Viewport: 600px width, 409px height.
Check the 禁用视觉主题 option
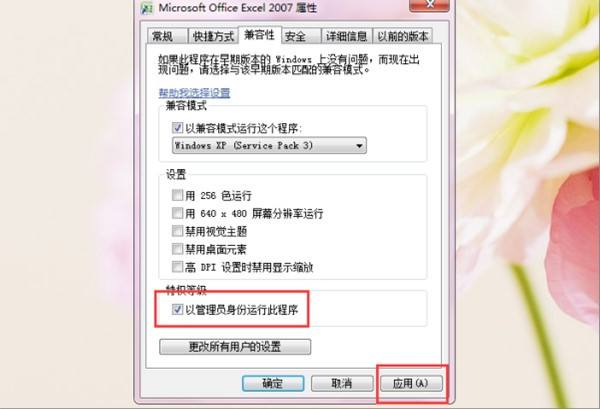tap(177, 231)
